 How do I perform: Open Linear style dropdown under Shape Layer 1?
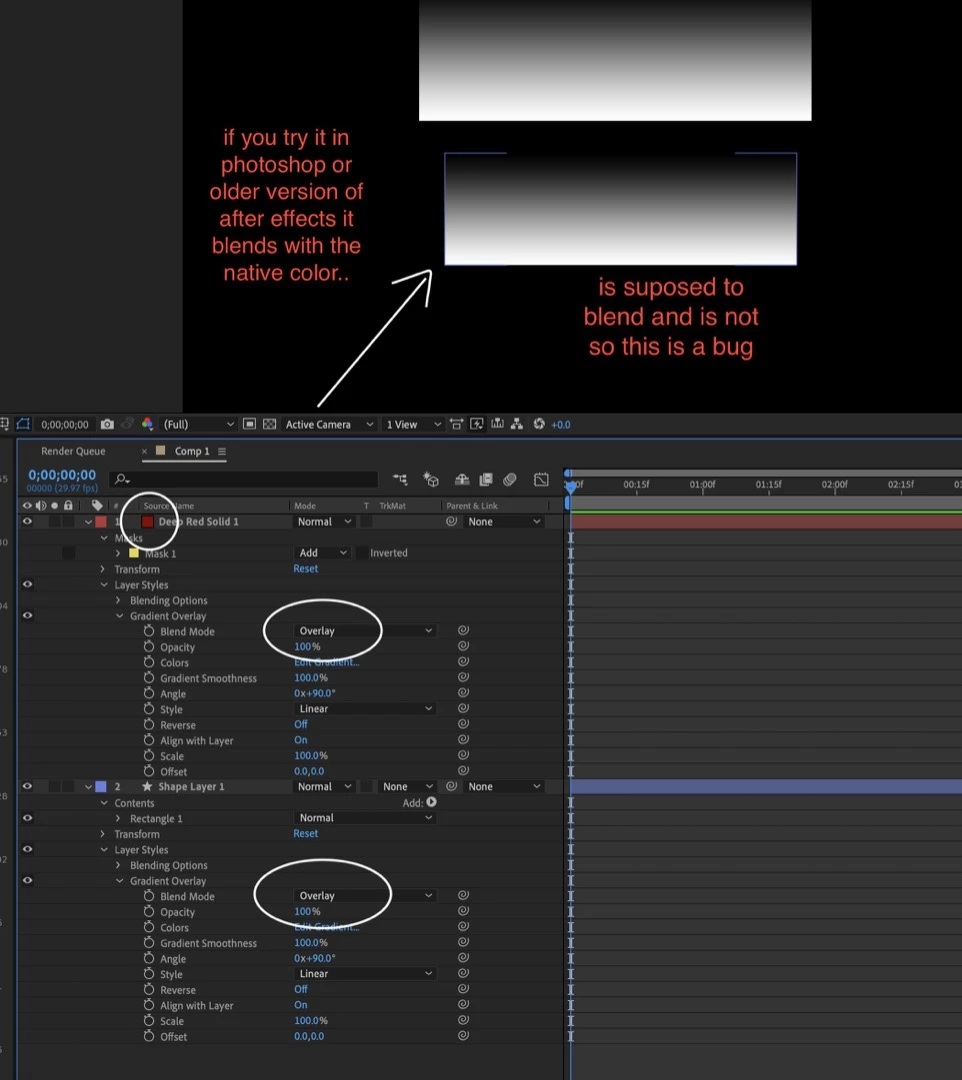[x=365, y=973]
